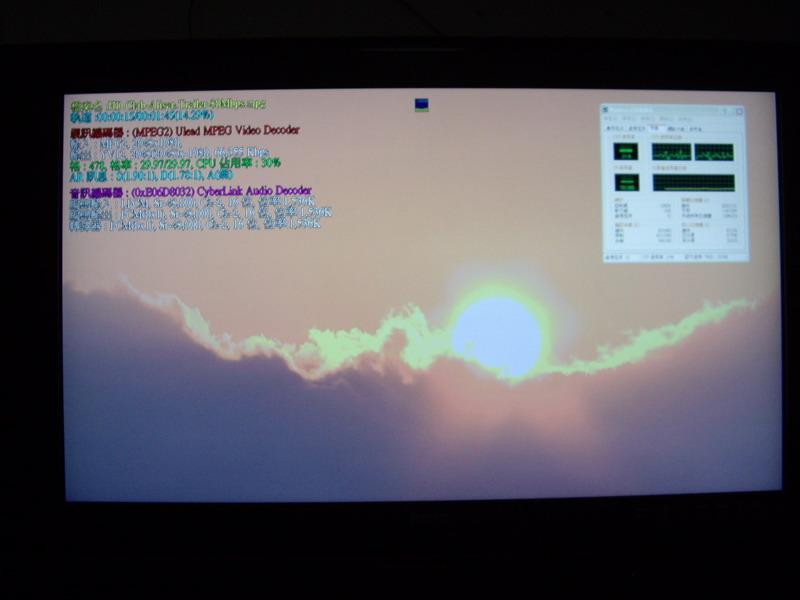Click the Page File Usage History graph
This screenshot has width=800, height=600.
coord(693,181)
